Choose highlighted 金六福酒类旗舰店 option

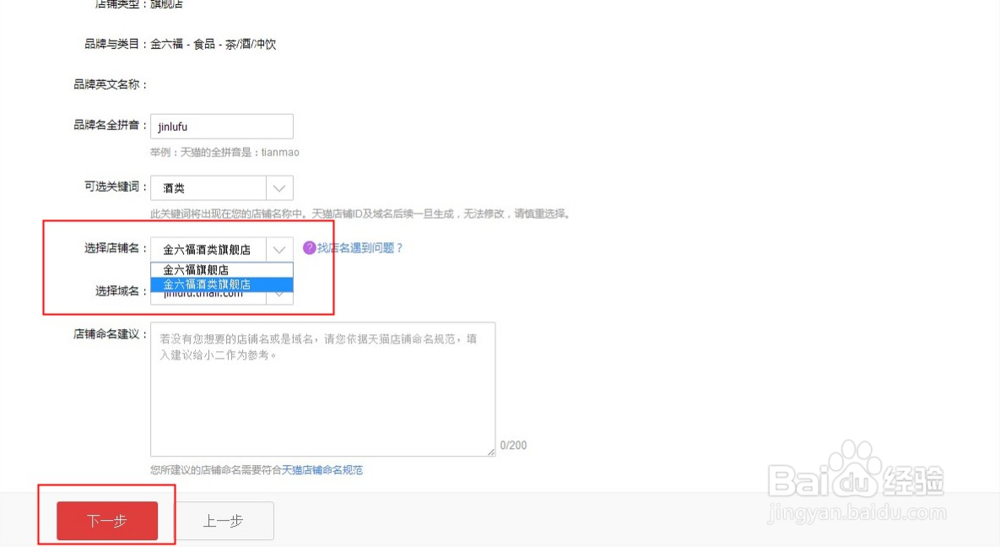click(x=221, y=284)
